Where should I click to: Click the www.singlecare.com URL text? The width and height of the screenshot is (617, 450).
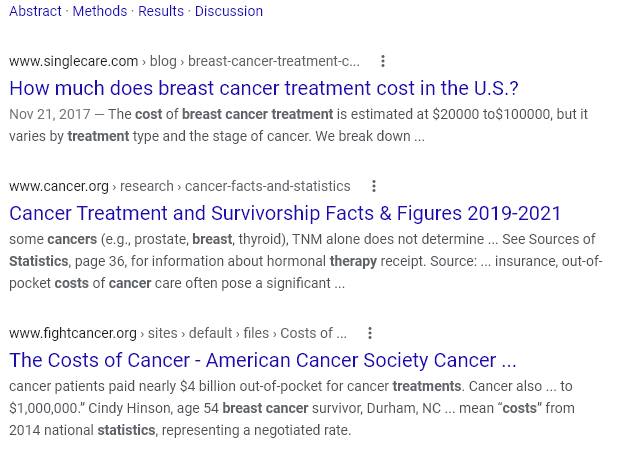74,61
